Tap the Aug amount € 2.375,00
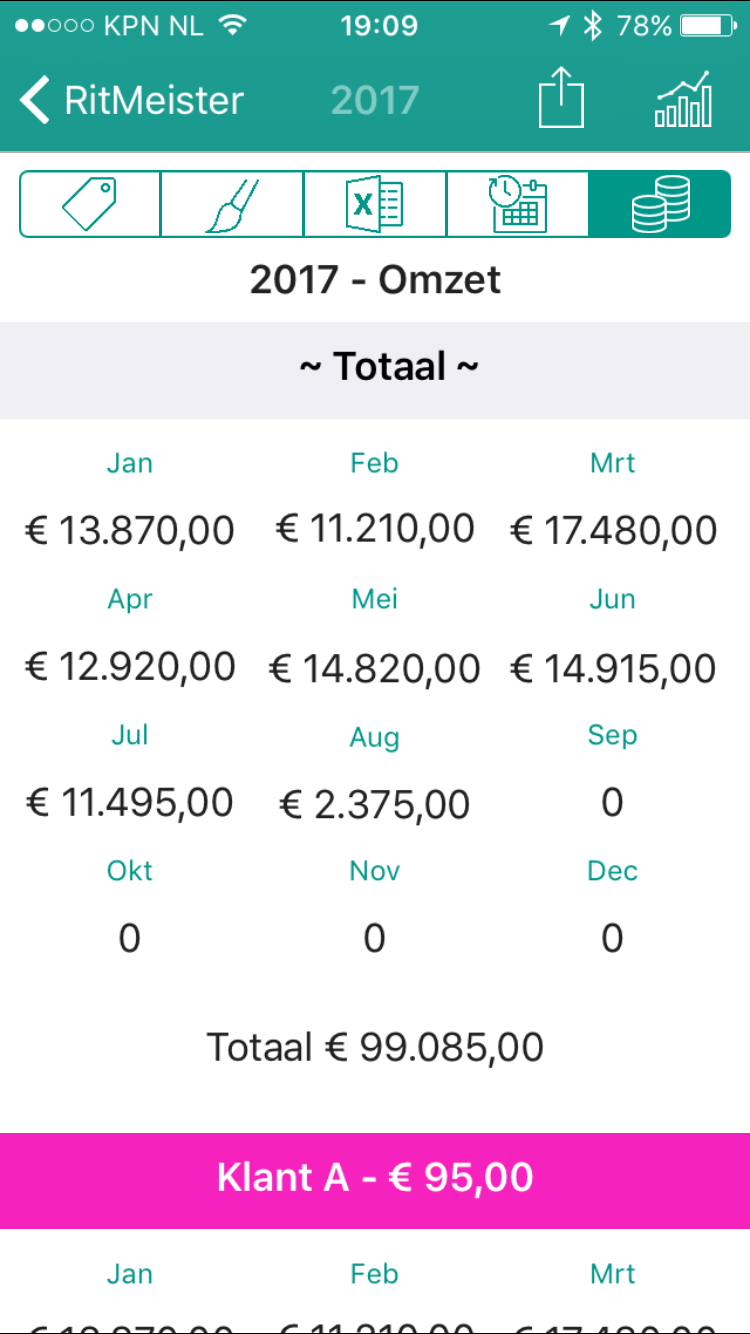This screenshot has width=750, height=1334. [x=375, y=804]
